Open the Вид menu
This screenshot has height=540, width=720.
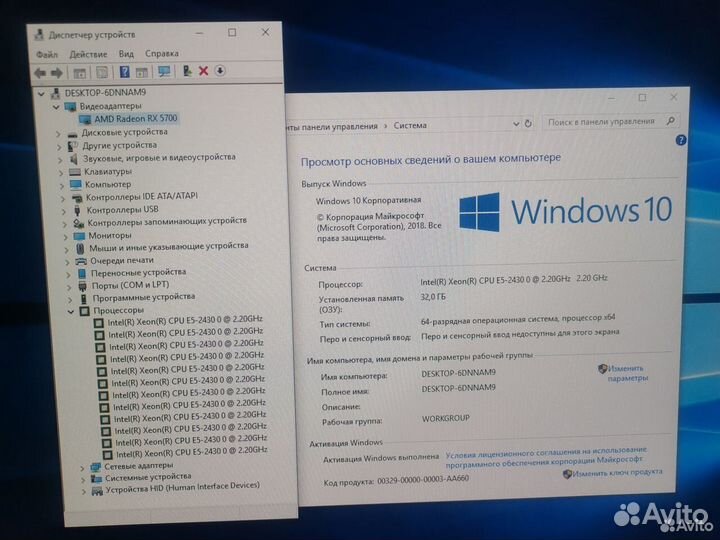(126, 54)
